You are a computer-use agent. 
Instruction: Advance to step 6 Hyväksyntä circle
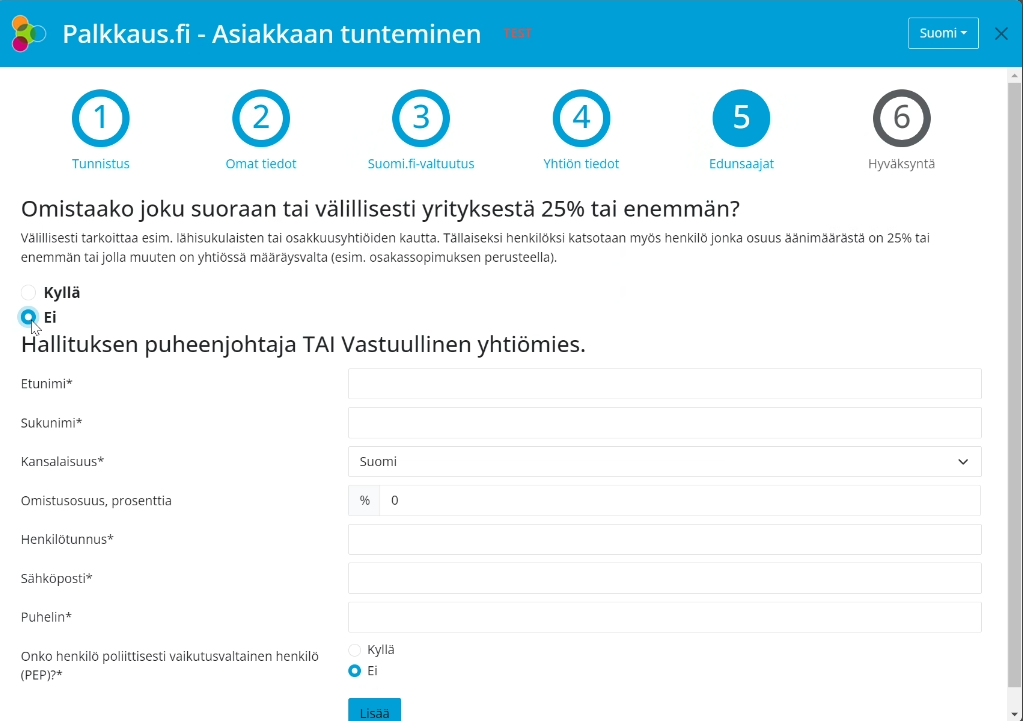(901, 118)
